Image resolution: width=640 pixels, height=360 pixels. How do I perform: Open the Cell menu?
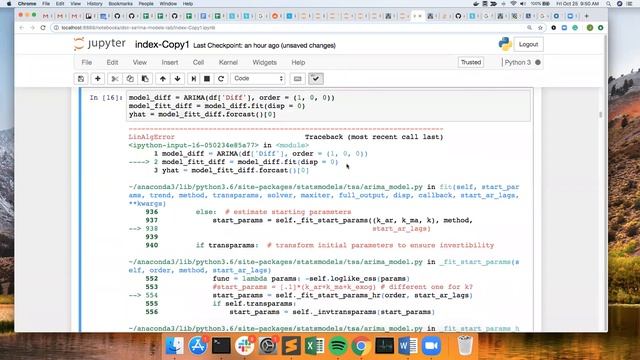pos(198,62)
